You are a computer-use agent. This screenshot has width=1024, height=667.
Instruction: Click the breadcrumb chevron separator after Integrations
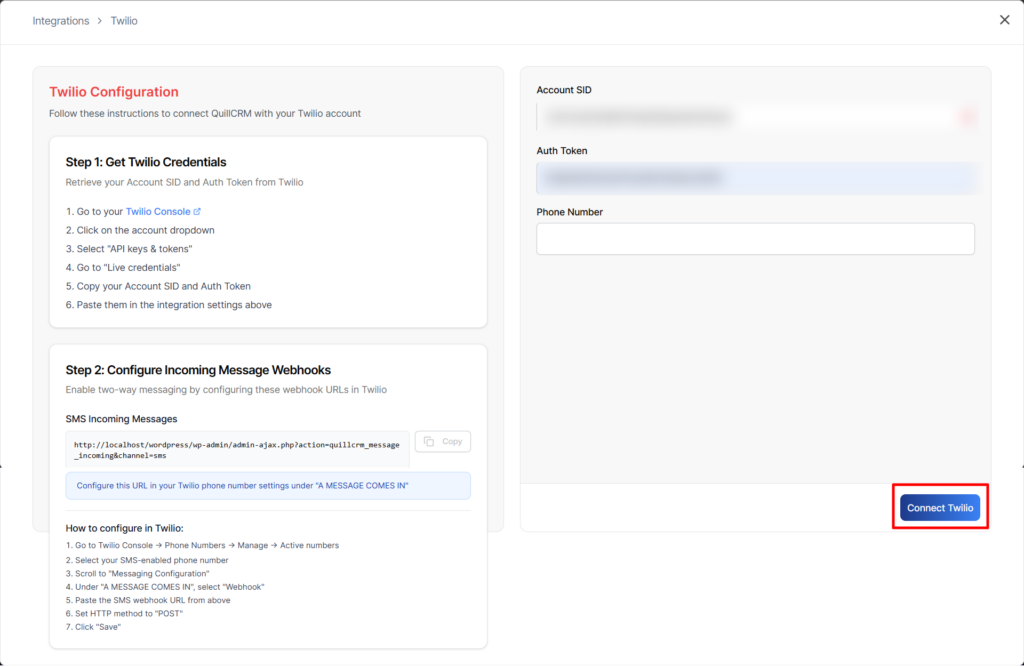click(x=100, y=21)
